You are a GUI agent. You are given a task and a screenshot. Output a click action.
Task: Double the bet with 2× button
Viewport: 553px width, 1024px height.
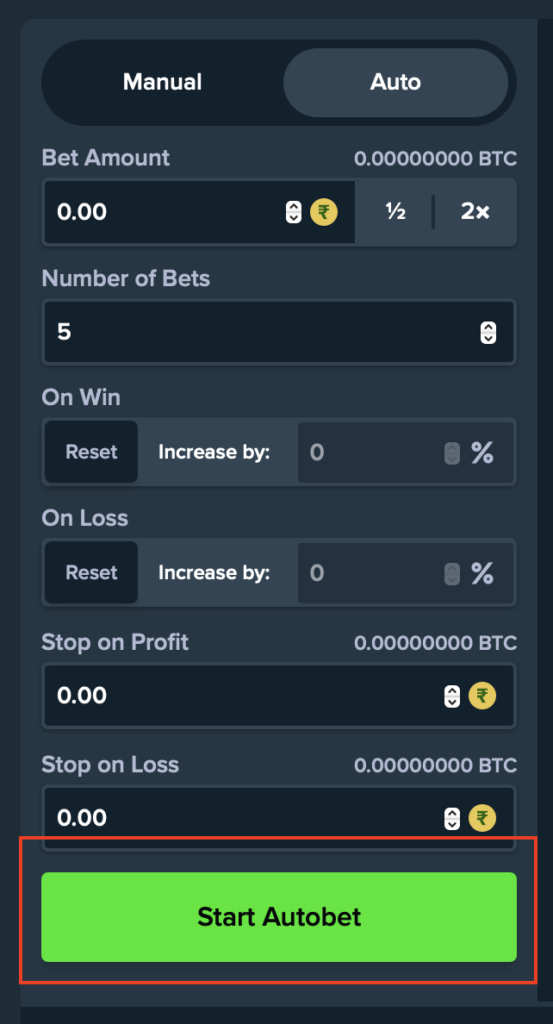click(475, 212)
